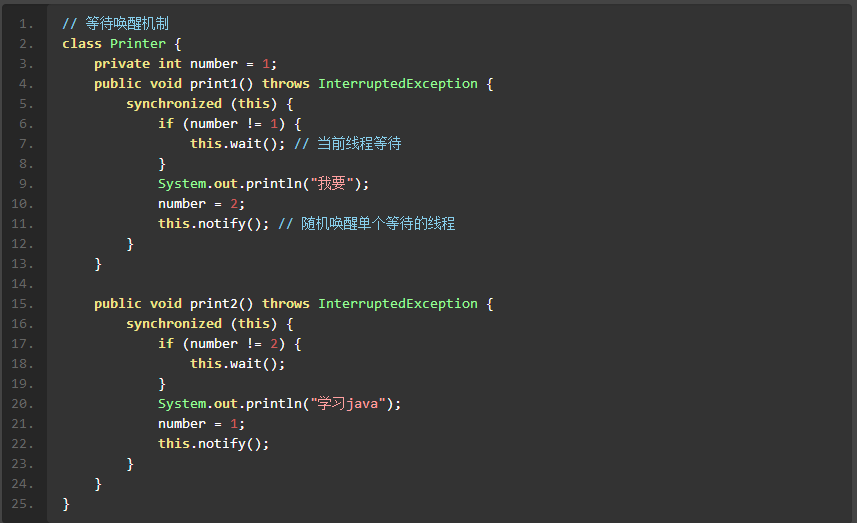This screenshot has width=857, height=523.
Task: Click the 'throws' keyword on line 4
Action: pos(286,84)
